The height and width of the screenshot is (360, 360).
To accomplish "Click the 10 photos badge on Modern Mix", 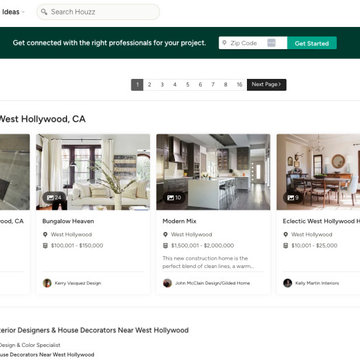I will click(x=174, y=198).
